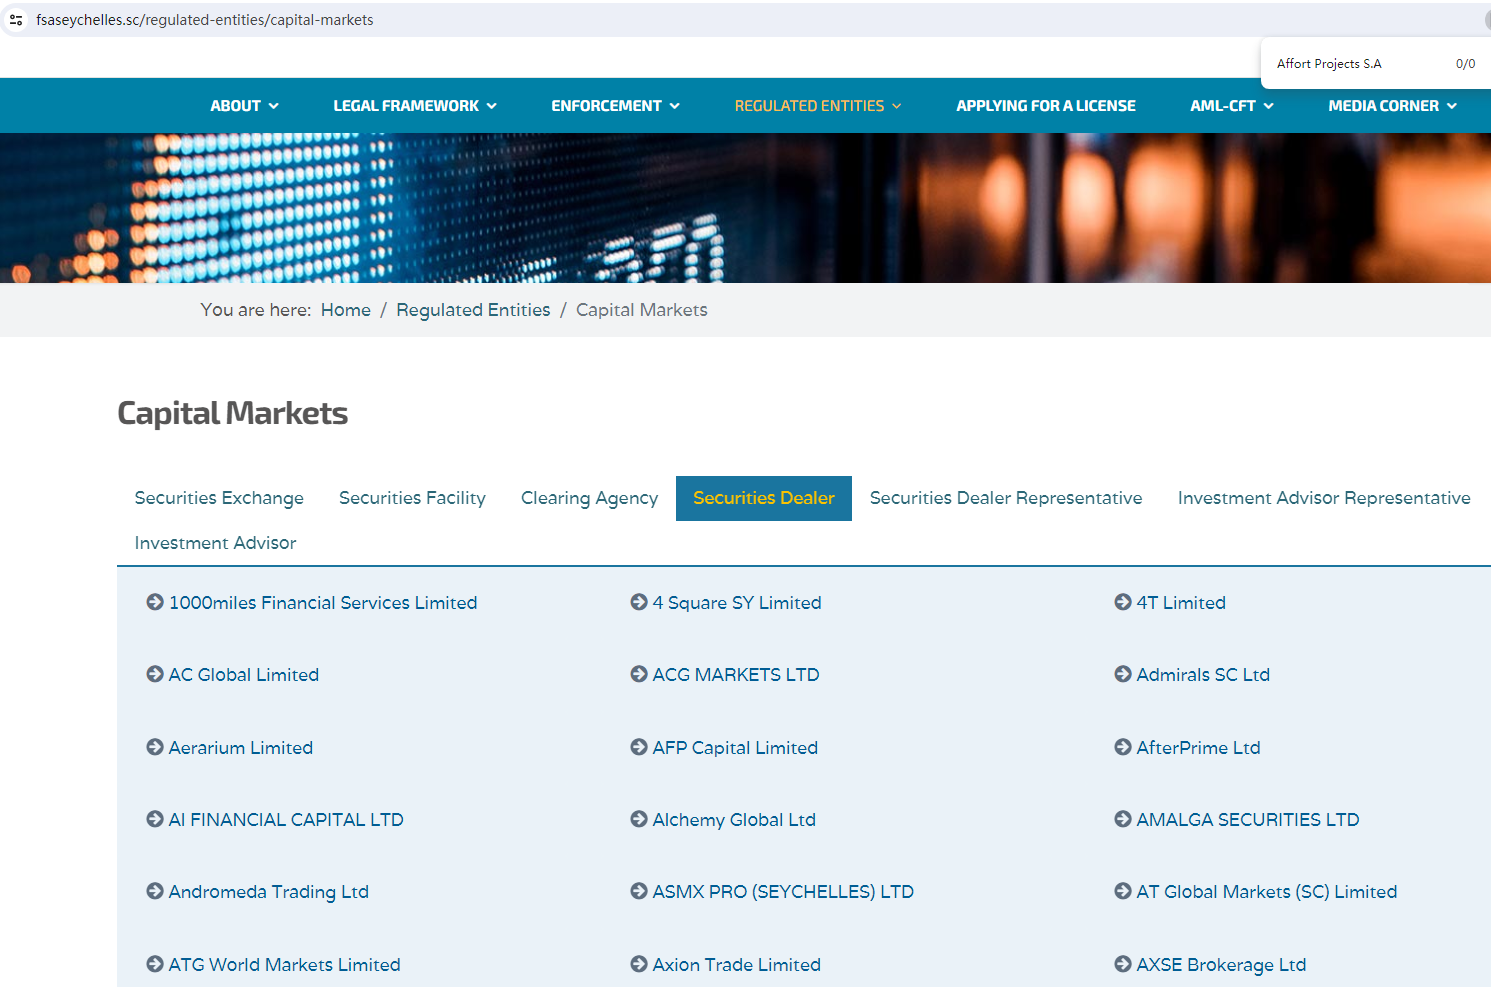Image resolution: width=1491 pixels, height=987 pixels.
Task: Click arrow icon next to ACG MARKETS LTD
Action: (639, 674)
